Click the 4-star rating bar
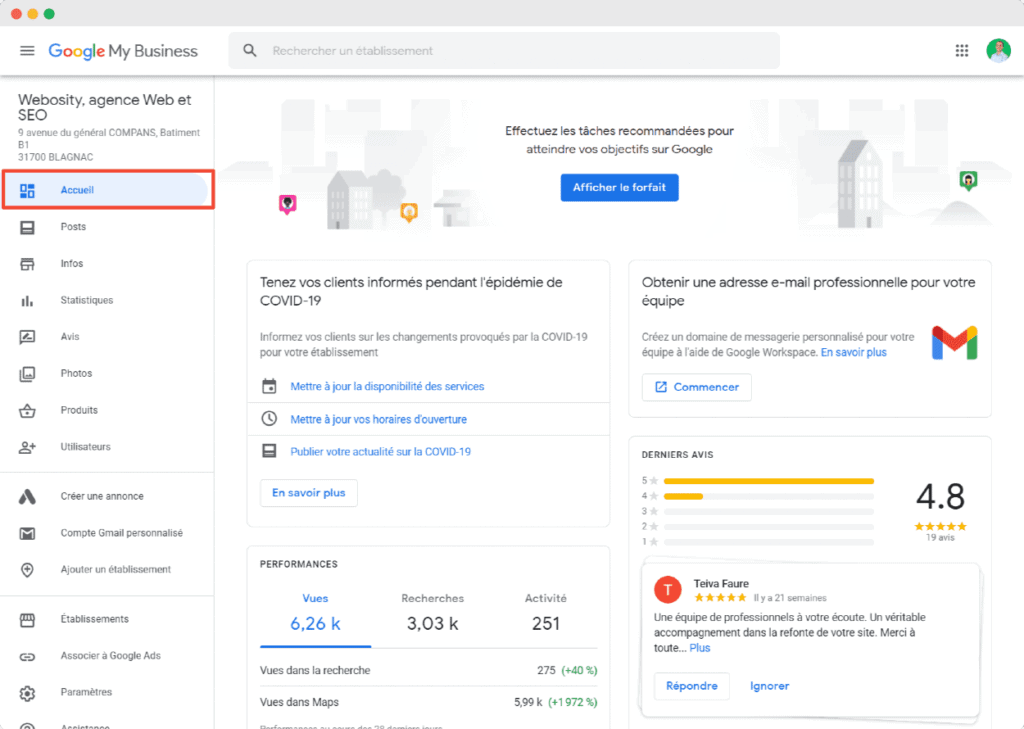 tap(769, 496)
